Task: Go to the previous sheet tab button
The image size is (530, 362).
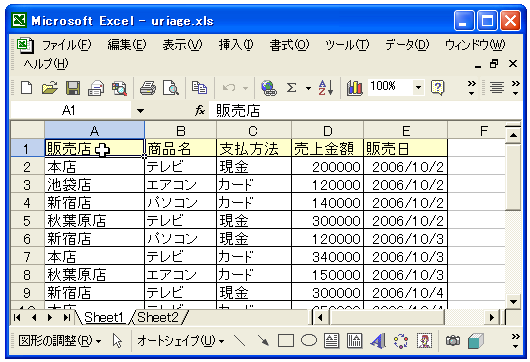Action: (34, 318)
